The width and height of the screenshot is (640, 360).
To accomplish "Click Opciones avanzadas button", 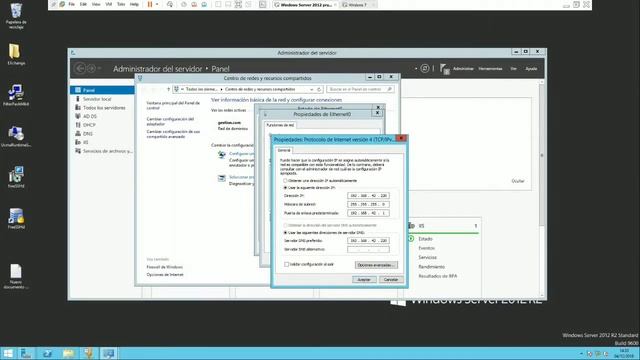I will (x=376, y=265).
